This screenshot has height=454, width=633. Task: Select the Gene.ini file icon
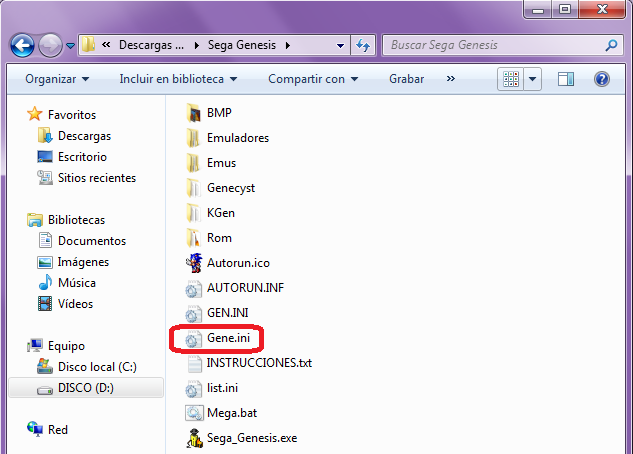[193, 338]
